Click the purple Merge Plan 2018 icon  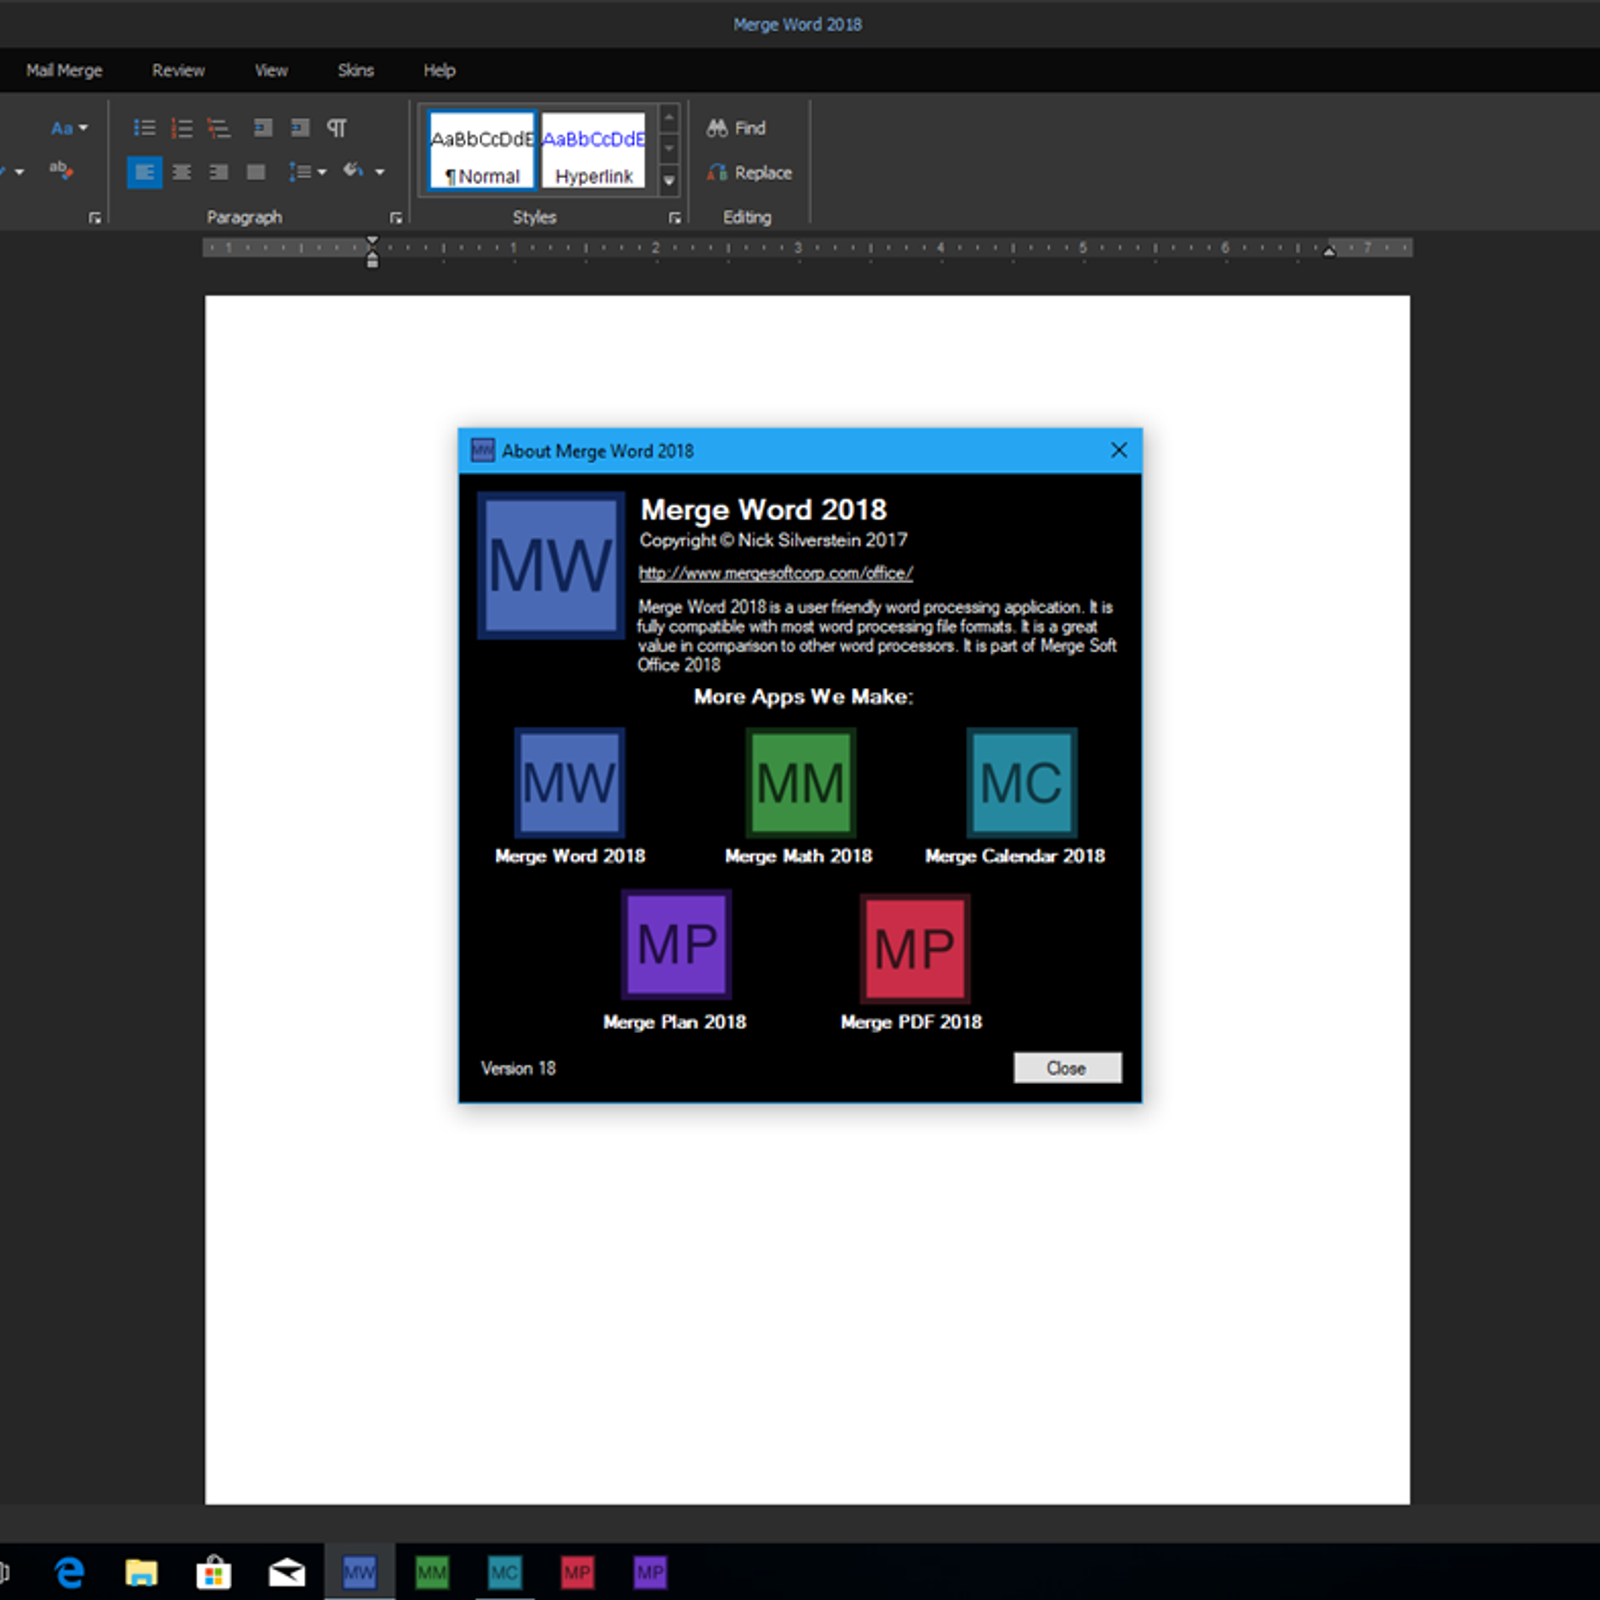pos(676,945)
